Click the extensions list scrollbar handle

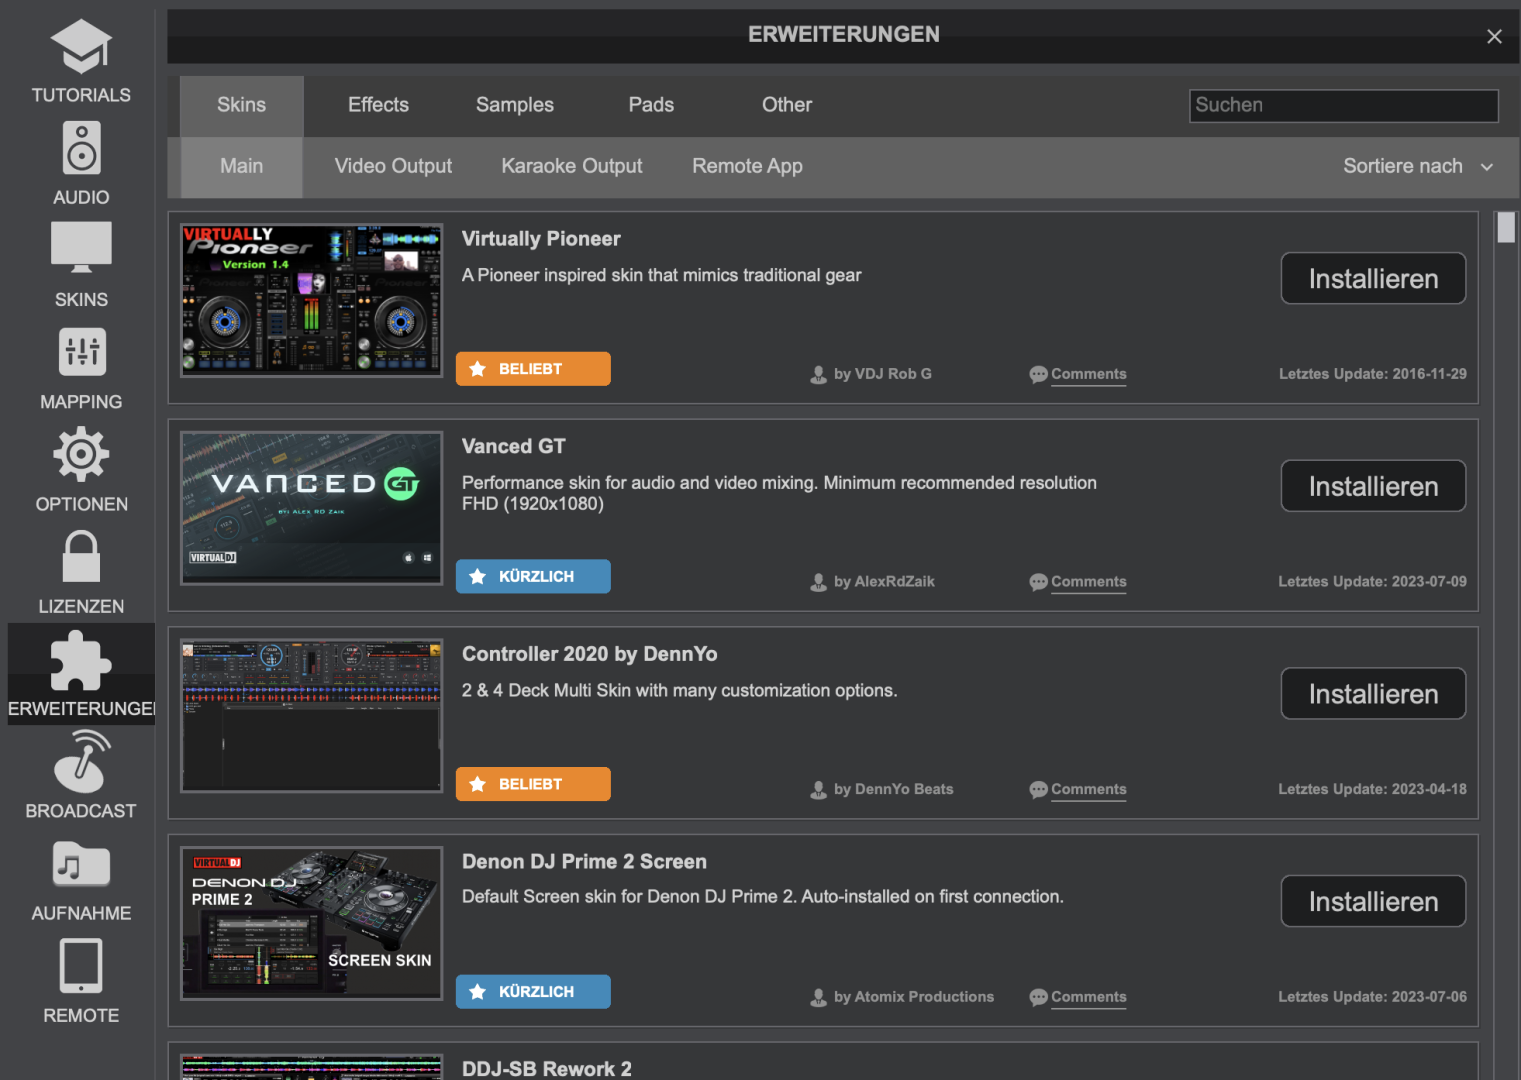coord(1506,227)
